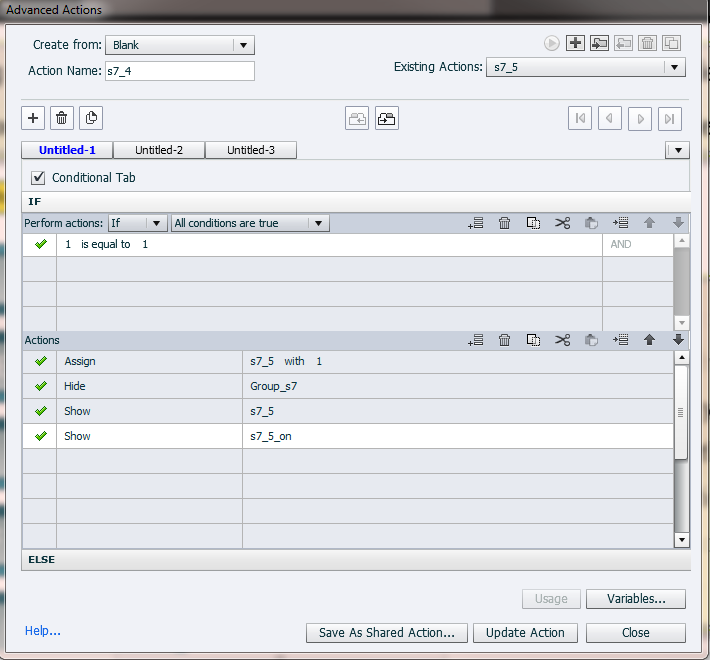The image size is (710, 660).
Task: Open the Create from dropdown
Action: 180,45
